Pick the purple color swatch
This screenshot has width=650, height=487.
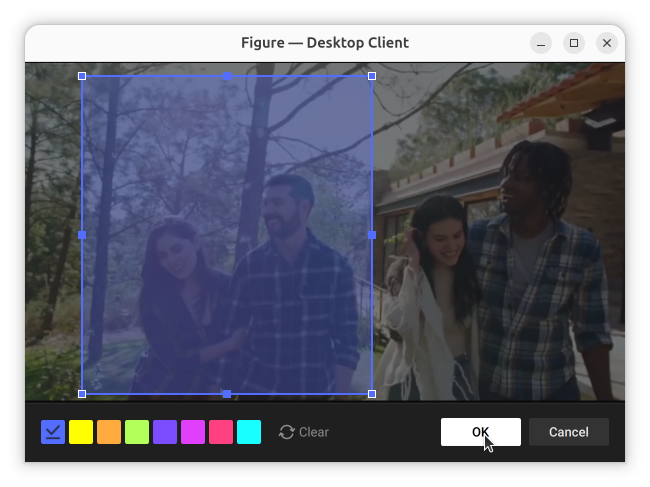(x=165, y=432)
